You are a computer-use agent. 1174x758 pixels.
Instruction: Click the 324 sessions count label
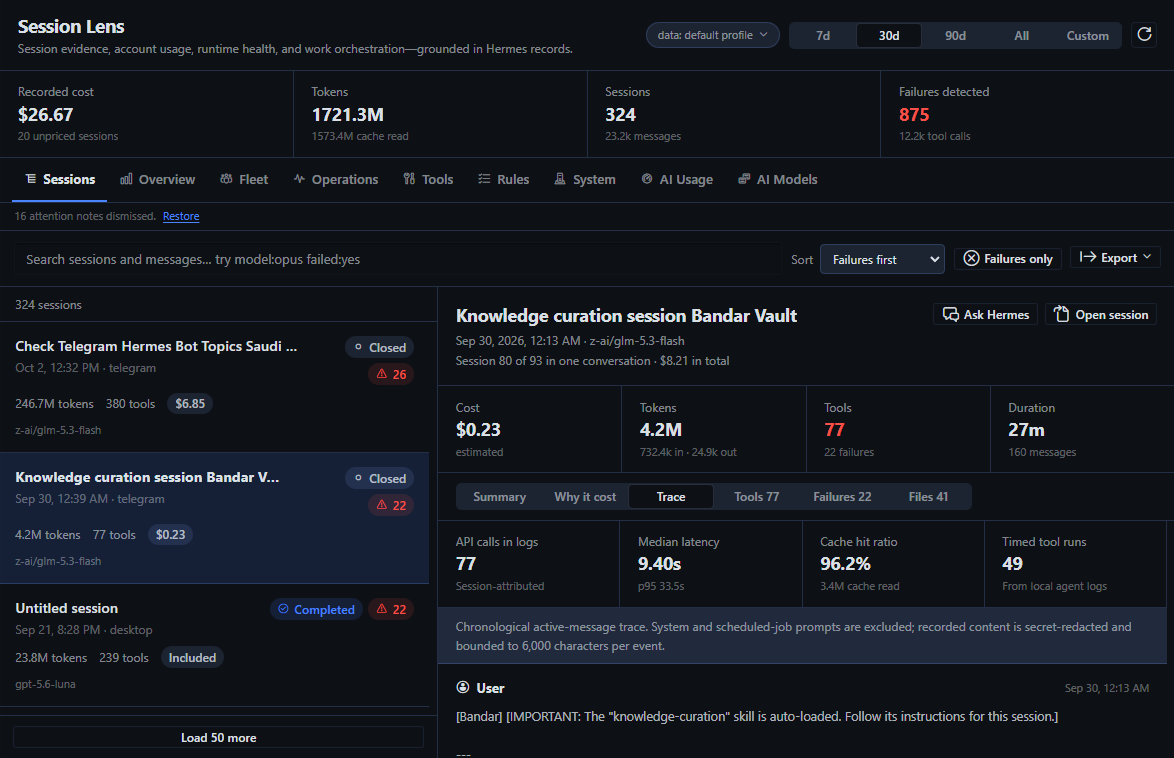tap(49, 305)
